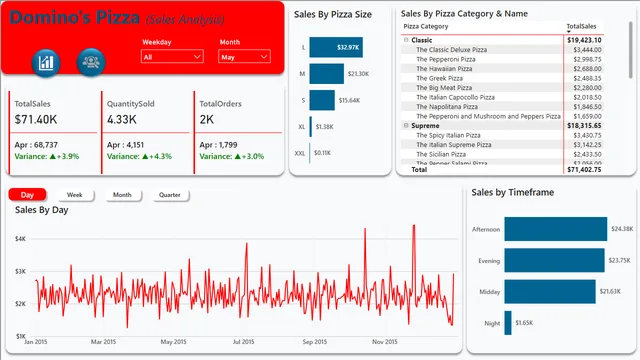Open the customer group analysis icon
The height and width of the screenshot is (360, 640).
[x=91, y=62]
